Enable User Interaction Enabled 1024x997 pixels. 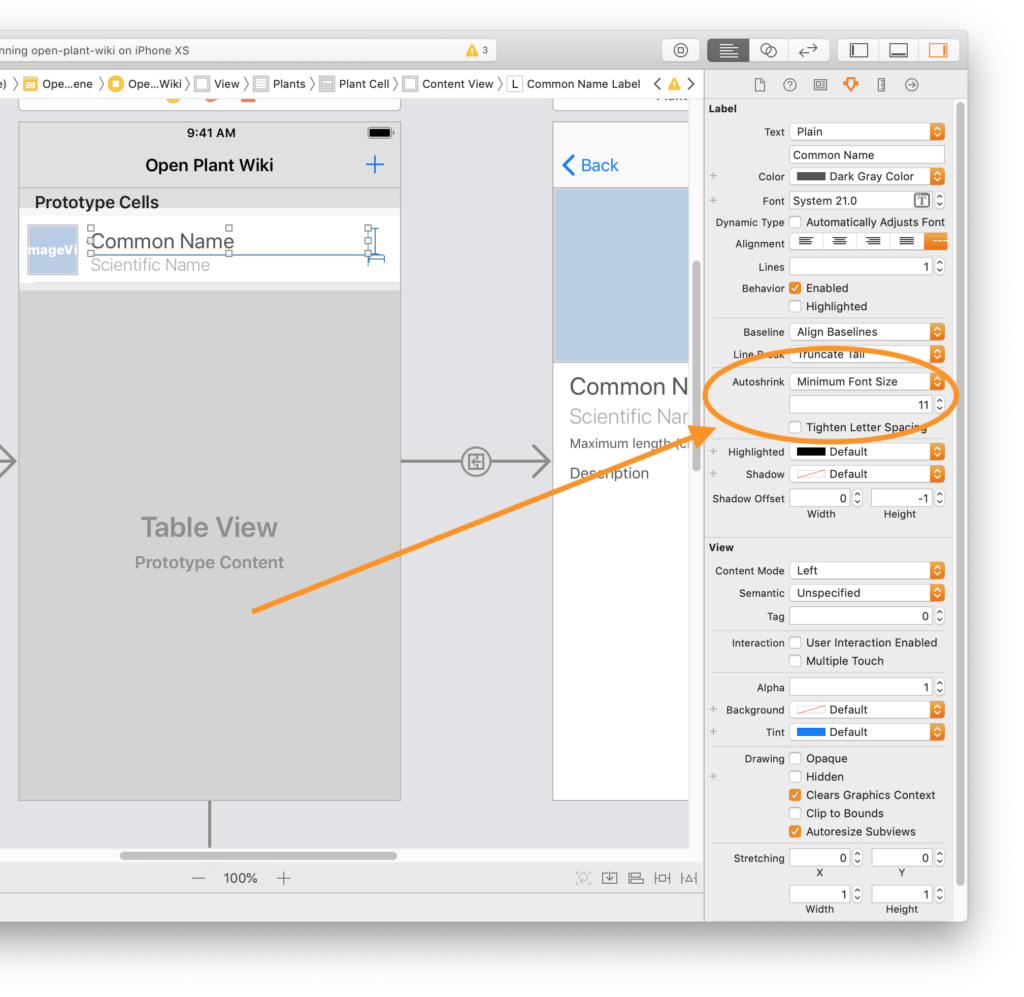click(795, 642)
